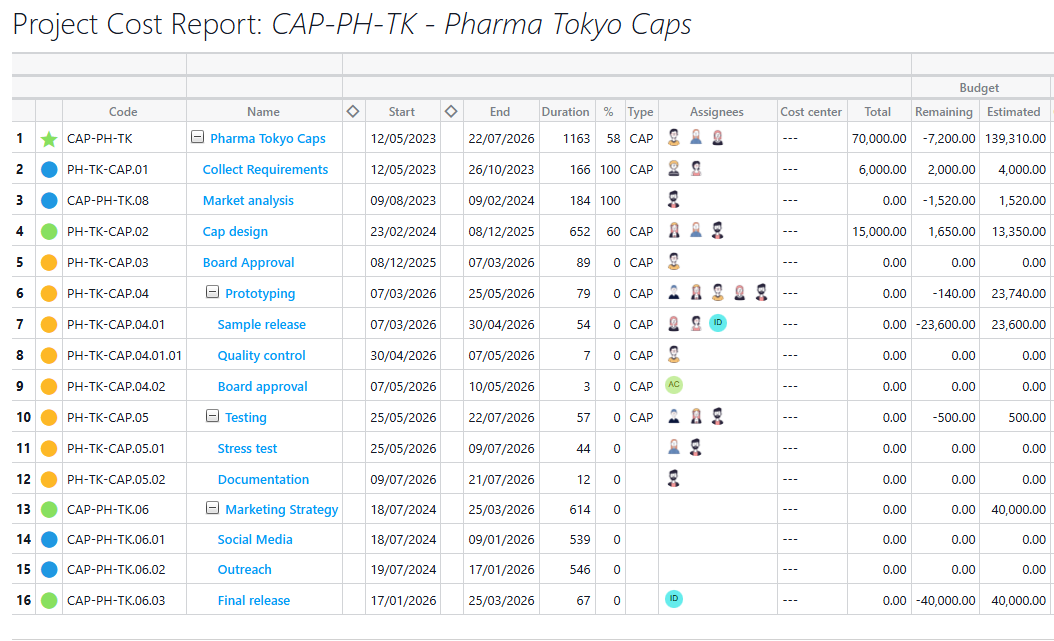This screenshot has width=1054, height=641.
Task: Click the diamond milestone icon before End column
Action: pos(451,111)
